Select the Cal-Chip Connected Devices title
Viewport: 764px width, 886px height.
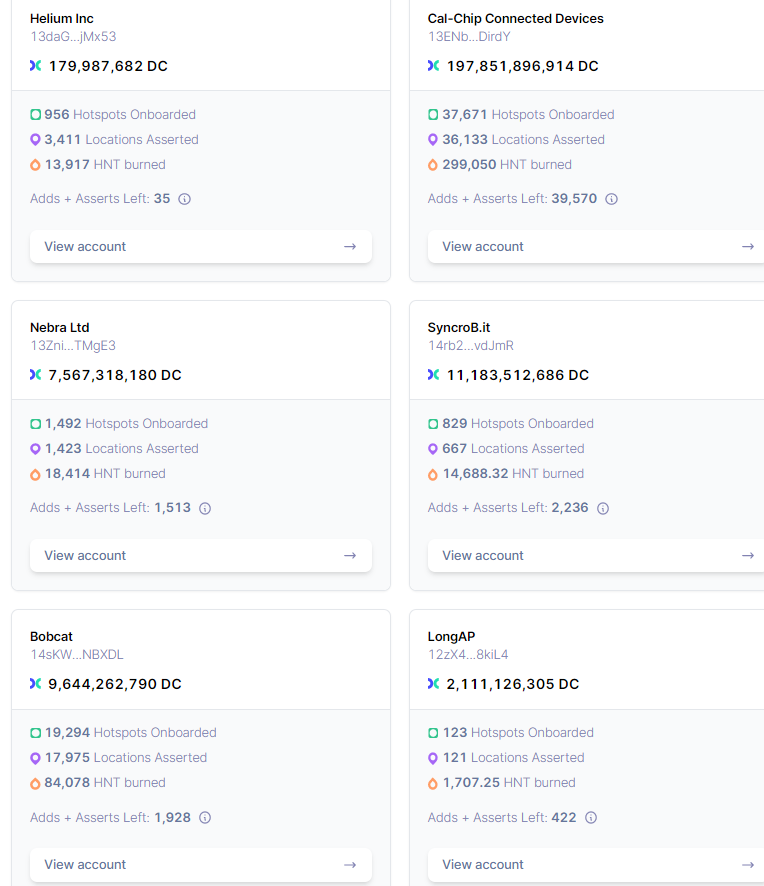(x=515, y=19)
